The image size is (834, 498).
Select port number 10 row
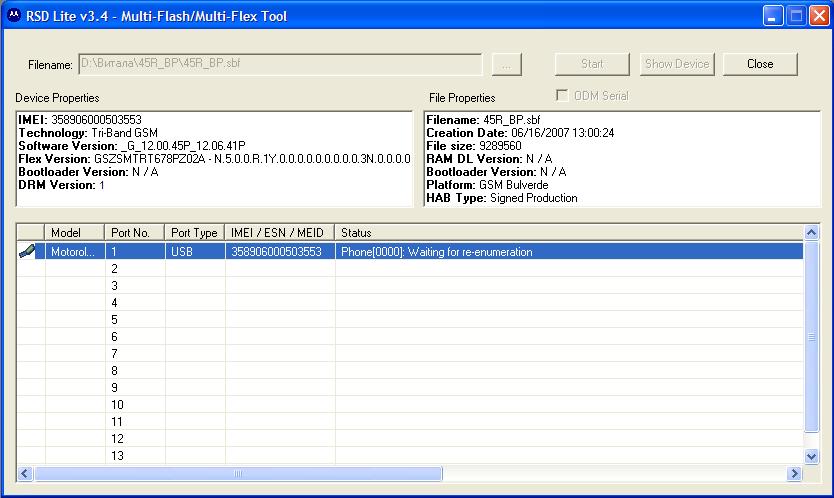(x=410, y=405)
